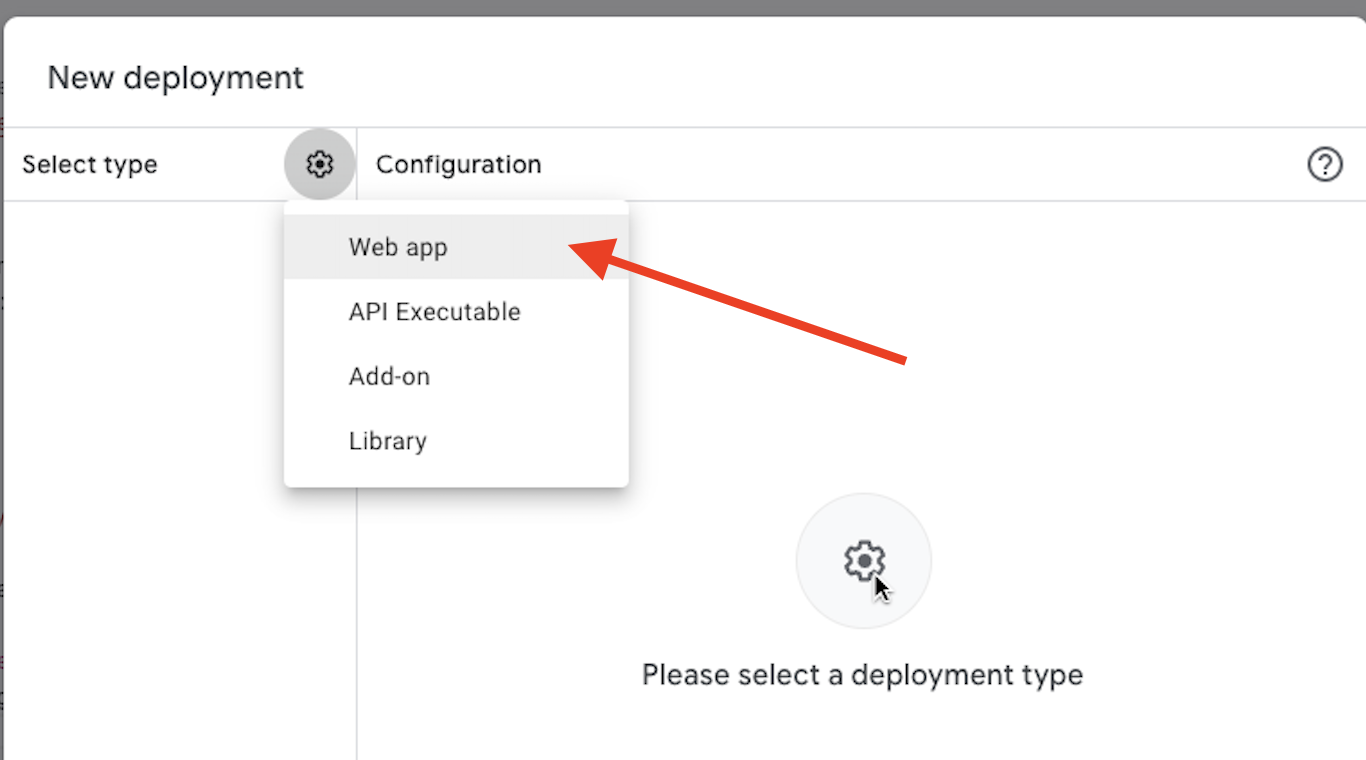The image size is (1366, 760).
Task: Click the Please select a deployment type text
Action: (862, 674)
